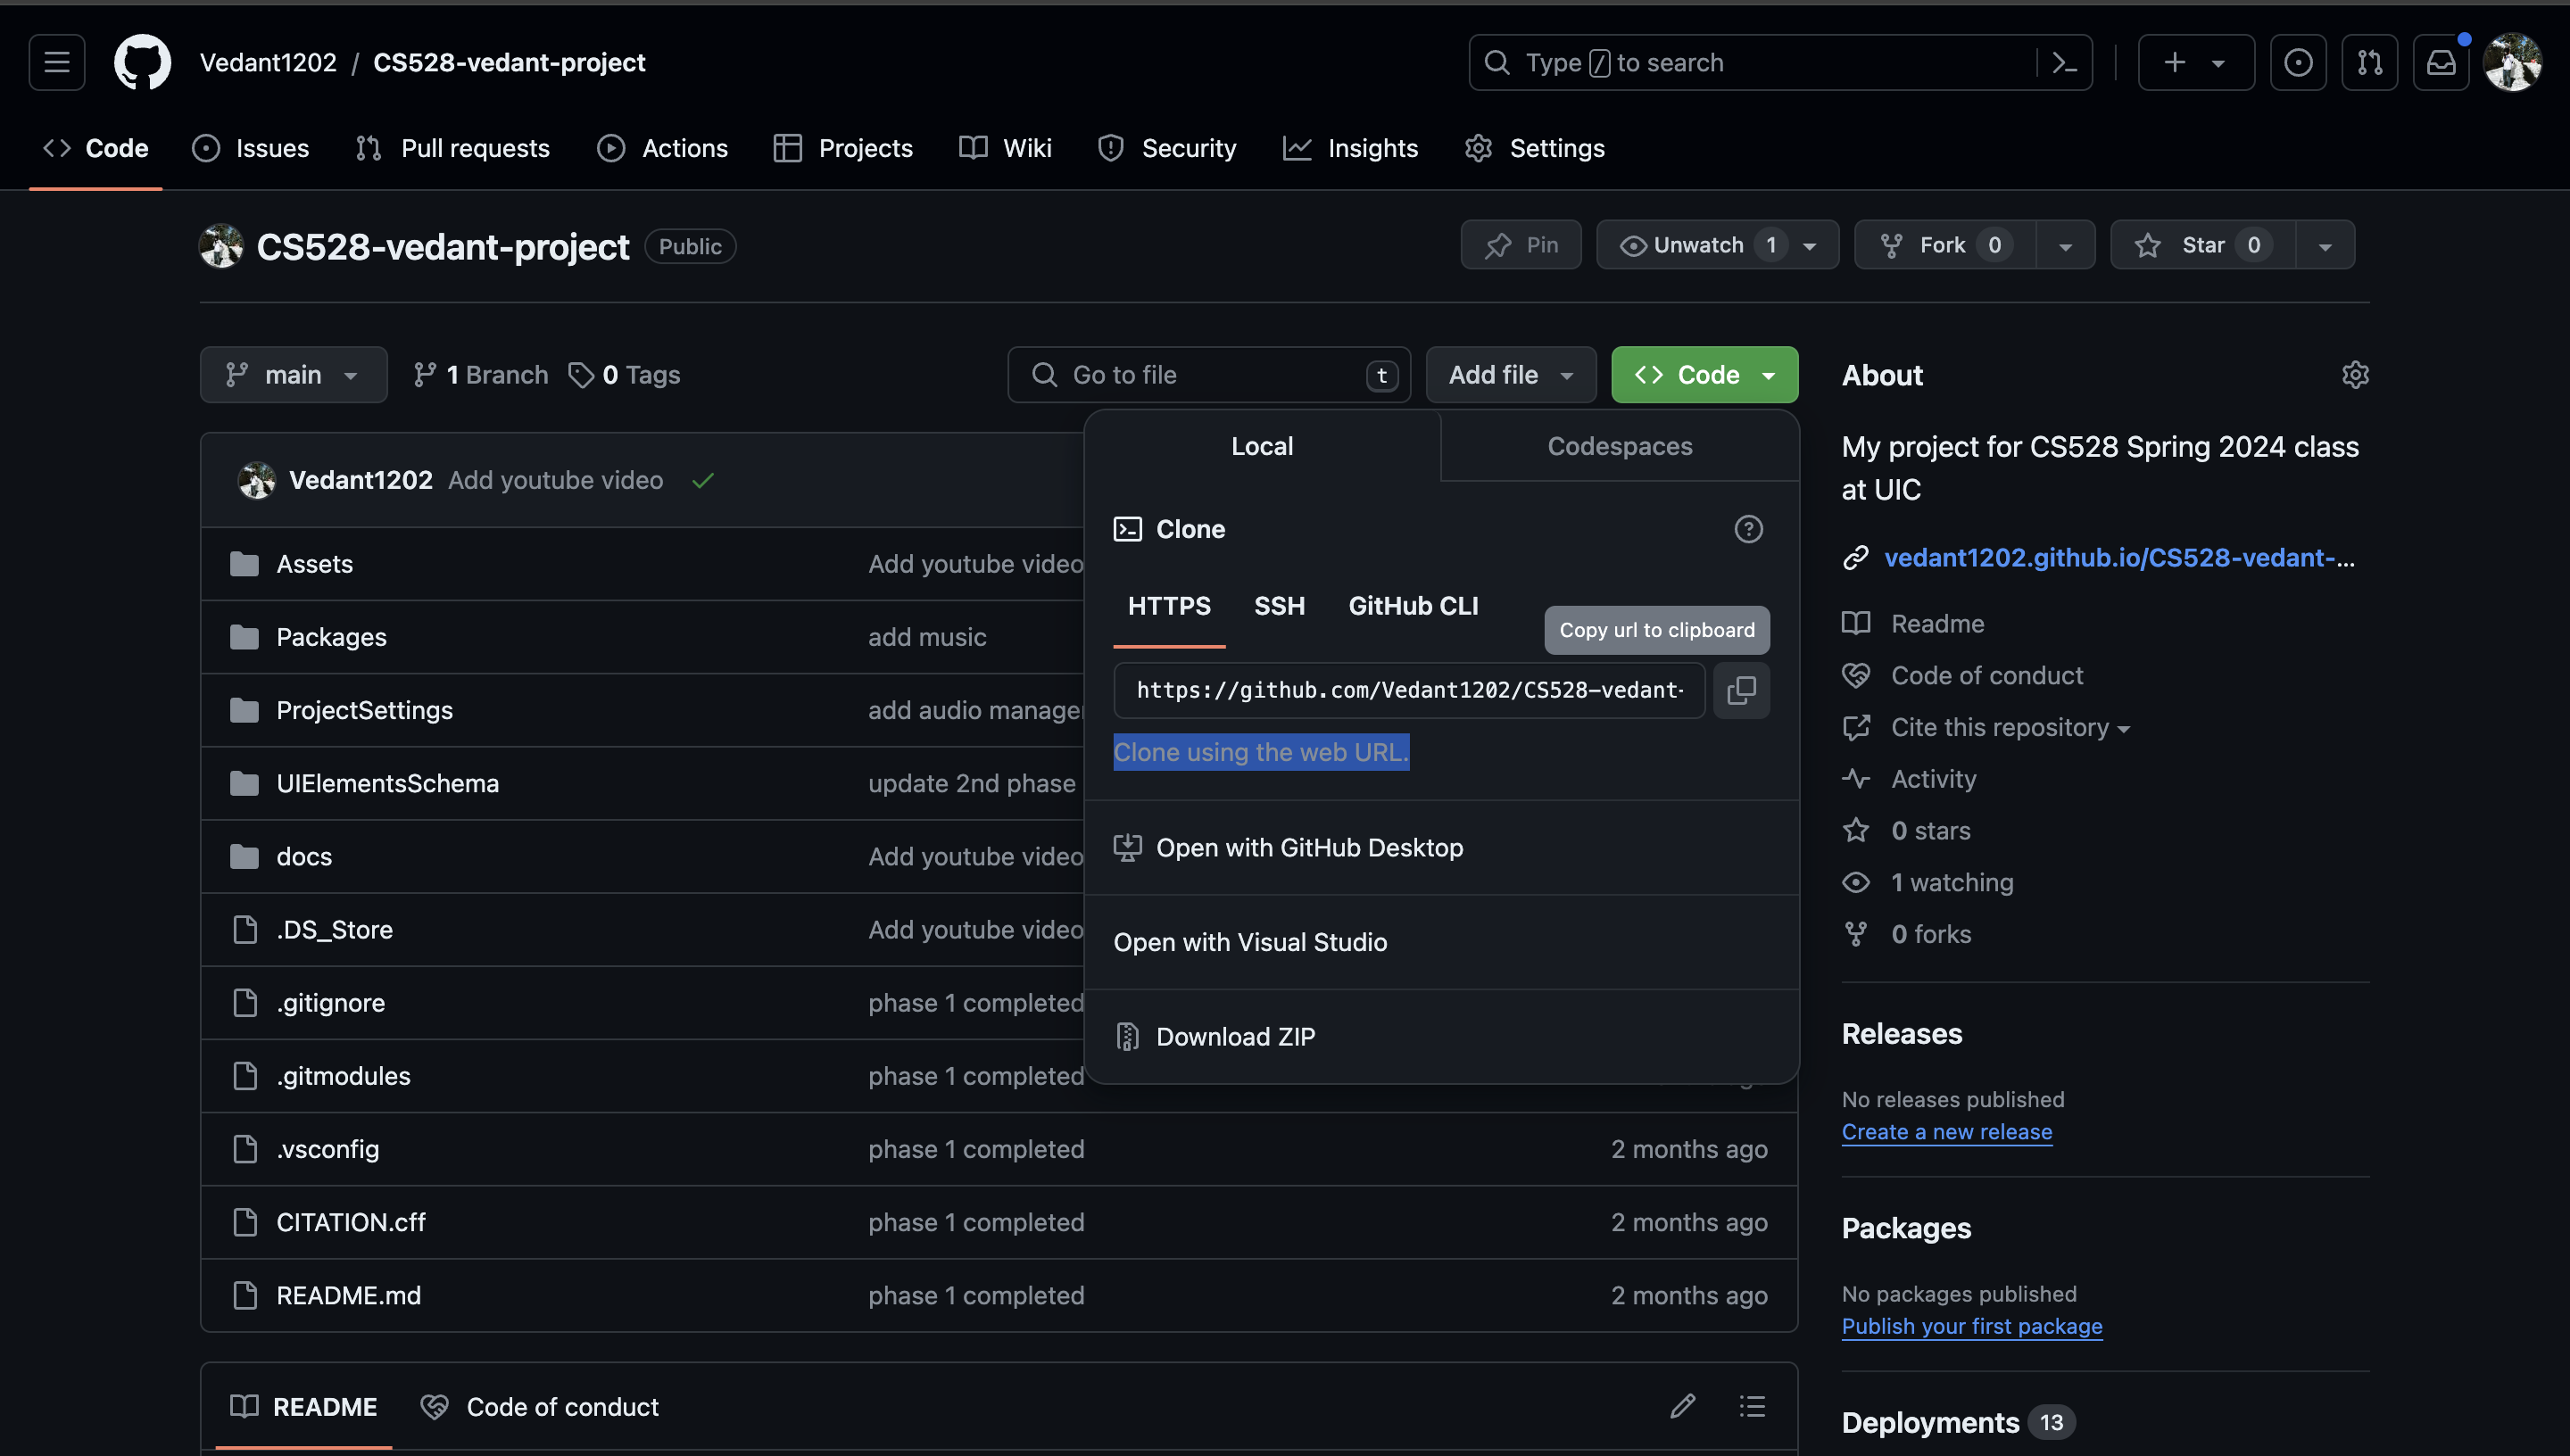
Task: Click the Type to search box
Action: click(1779, 62)
